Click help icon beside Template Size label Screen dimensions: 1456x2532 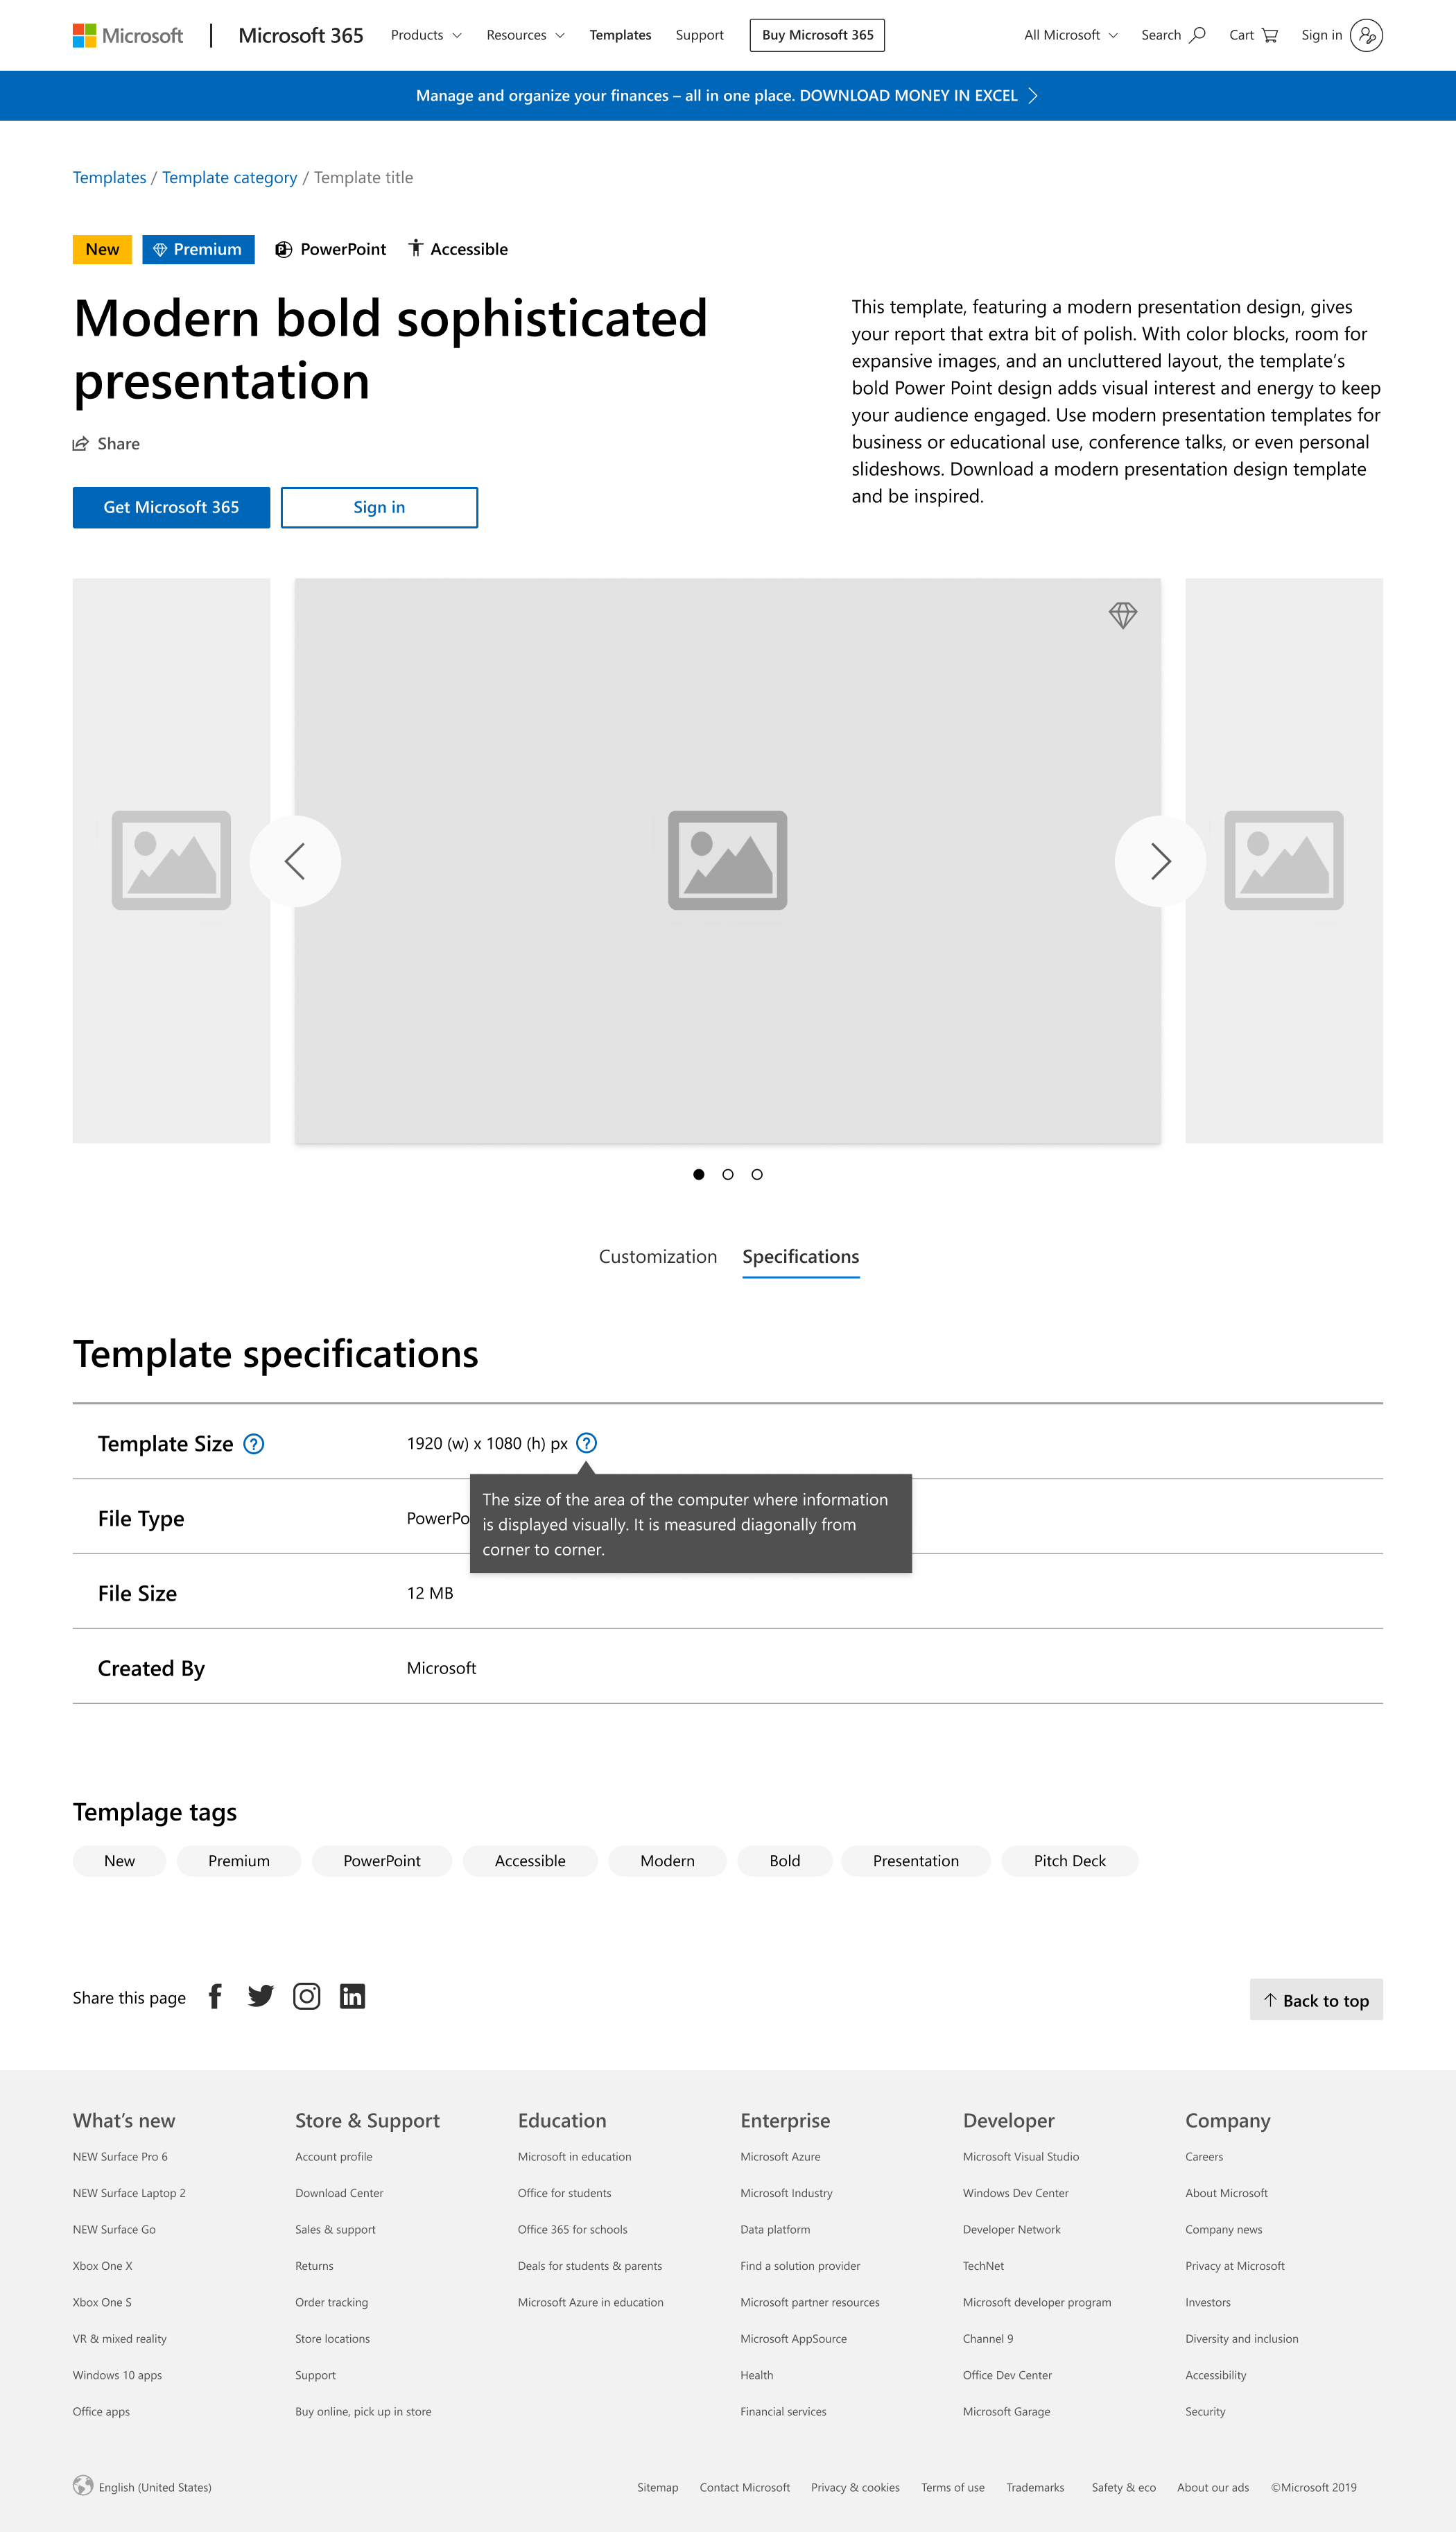[x=254, y=1443]
